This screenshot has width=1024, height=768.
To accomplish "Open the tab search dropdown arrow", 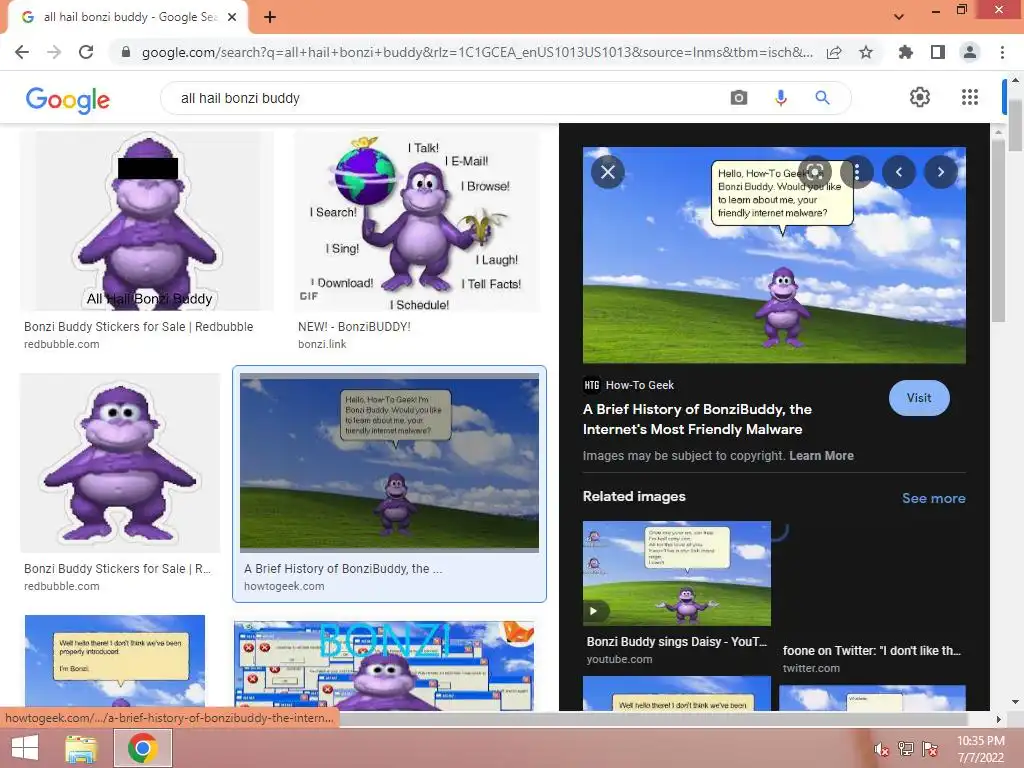I will (899, 16).
